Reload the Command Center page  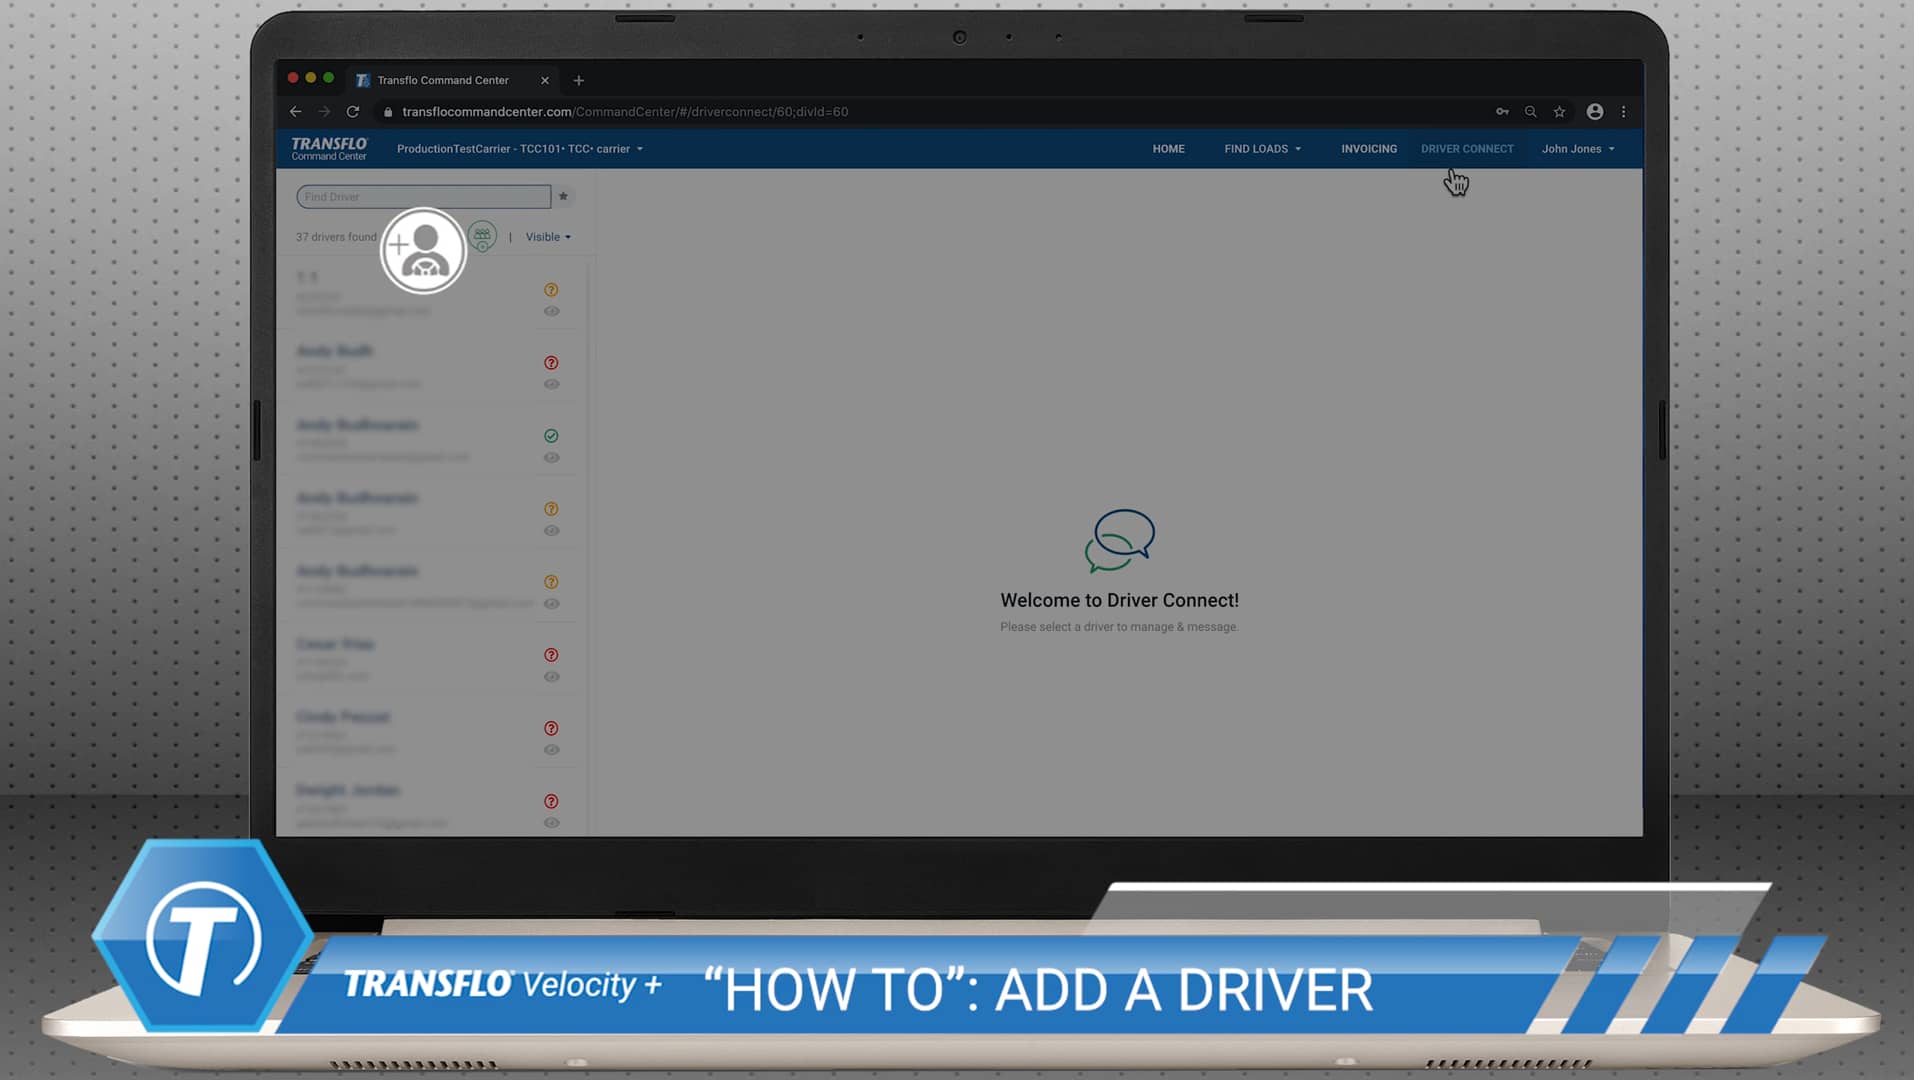[x=353, y=111]
